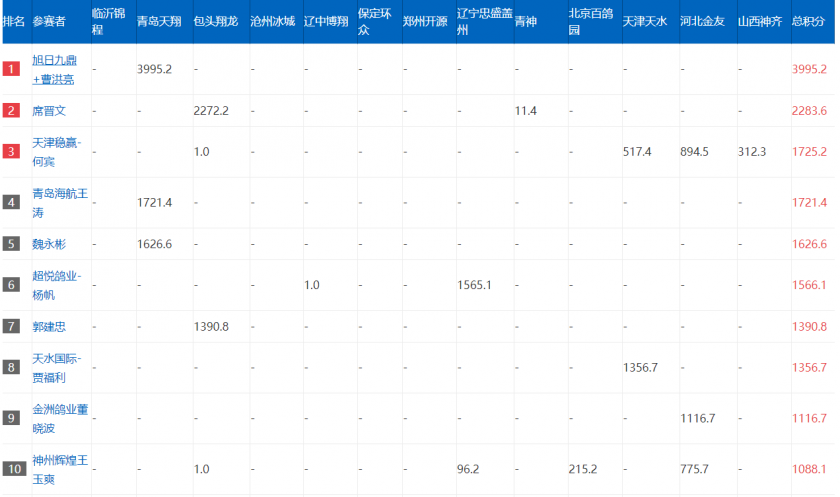Select the 3995.2 score under 青岛天翔

coord(154,69)
